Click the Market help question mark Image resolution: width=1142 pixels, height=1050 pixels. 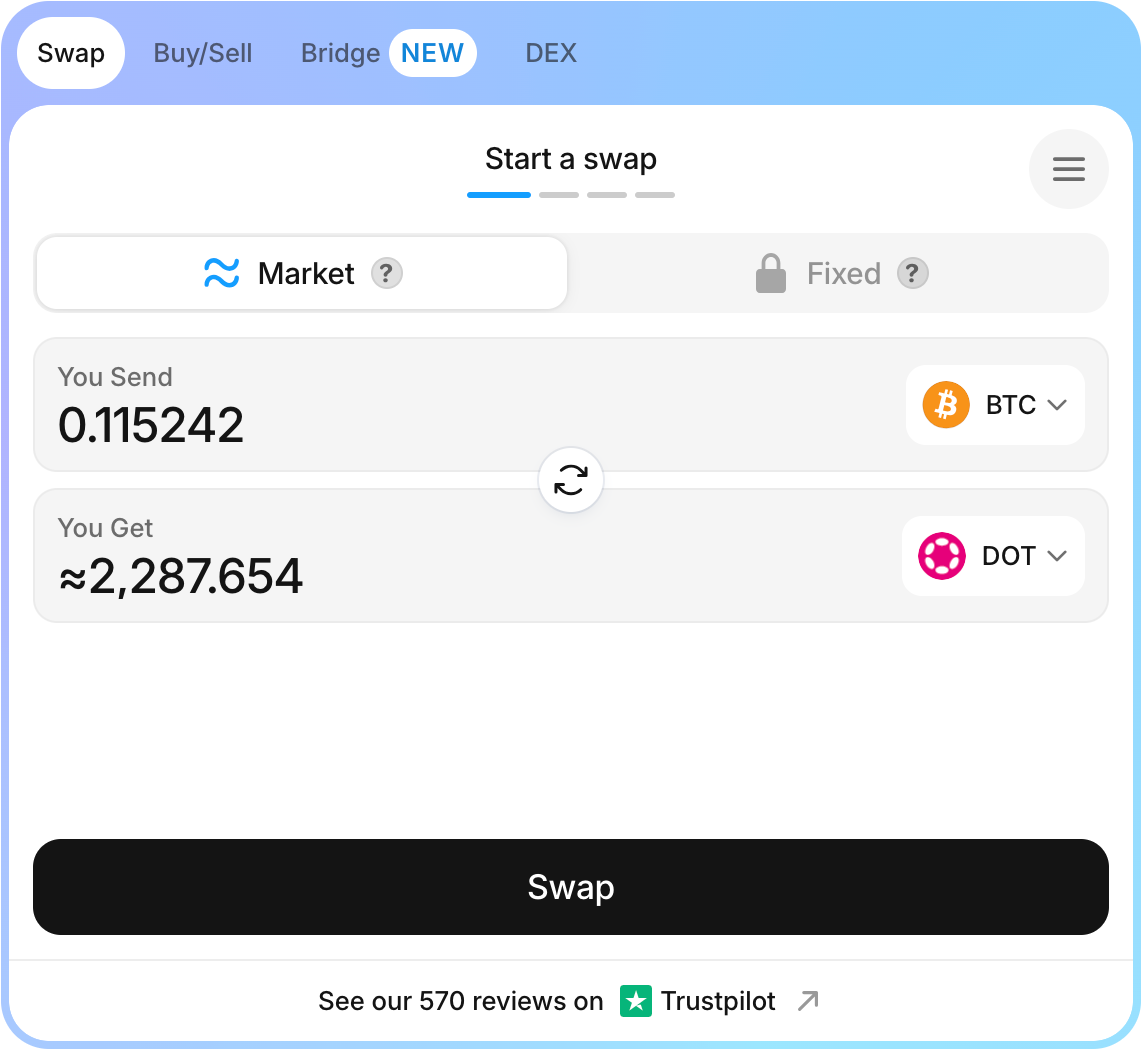(387, 274)
